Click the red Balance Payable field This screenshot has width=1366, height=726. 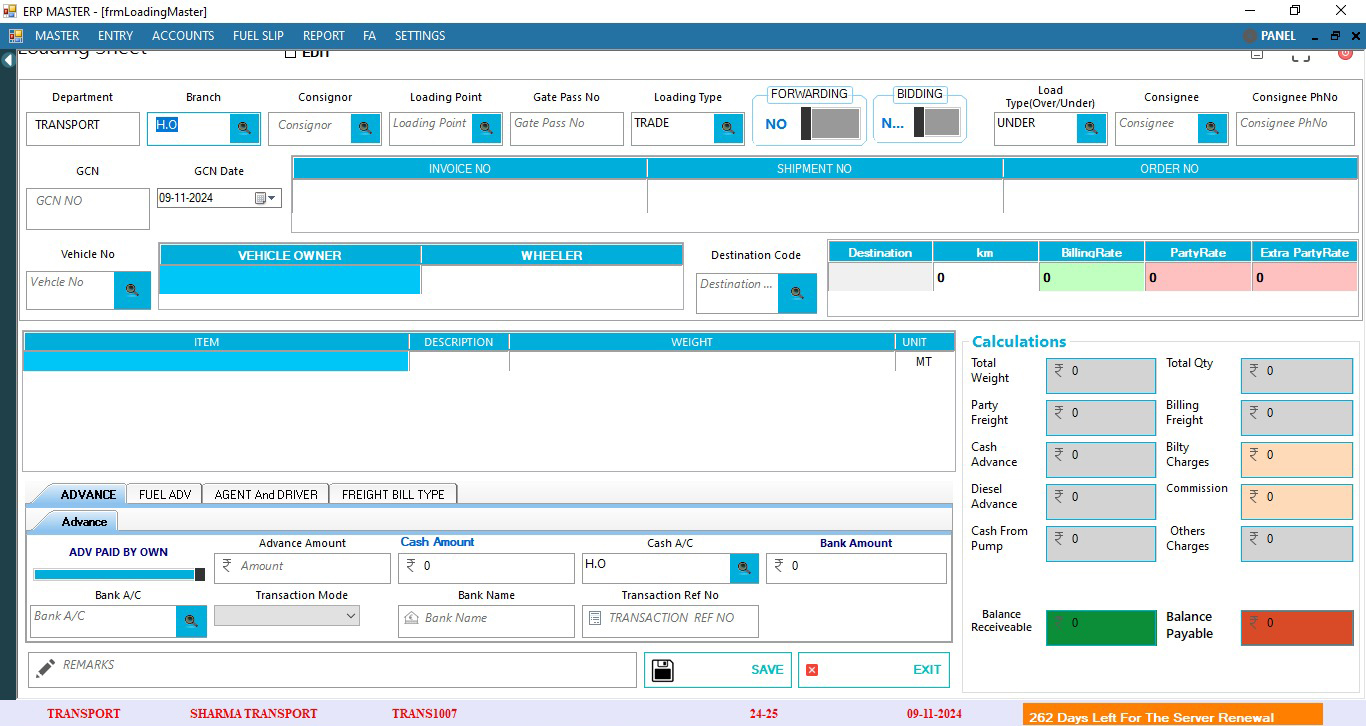click(1297, 627)
